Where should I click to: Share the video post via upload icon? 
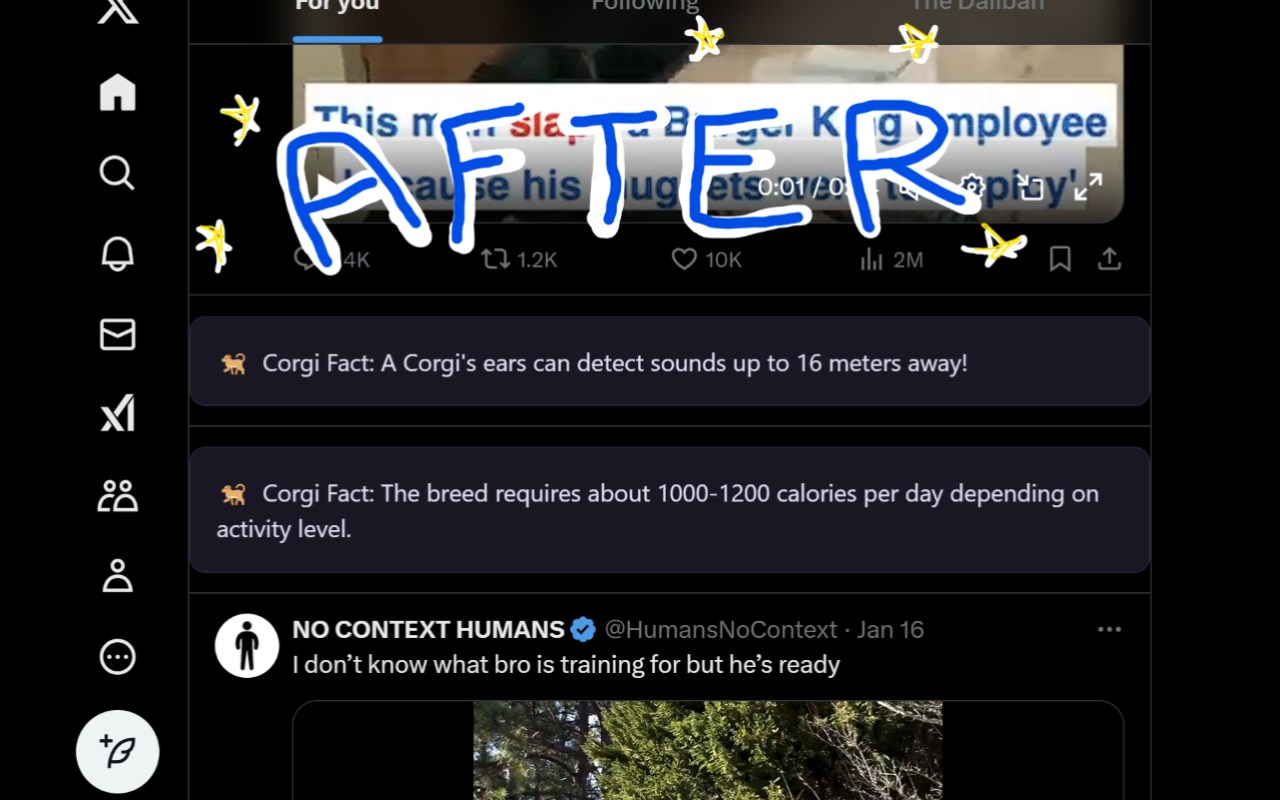point(1109,260)
